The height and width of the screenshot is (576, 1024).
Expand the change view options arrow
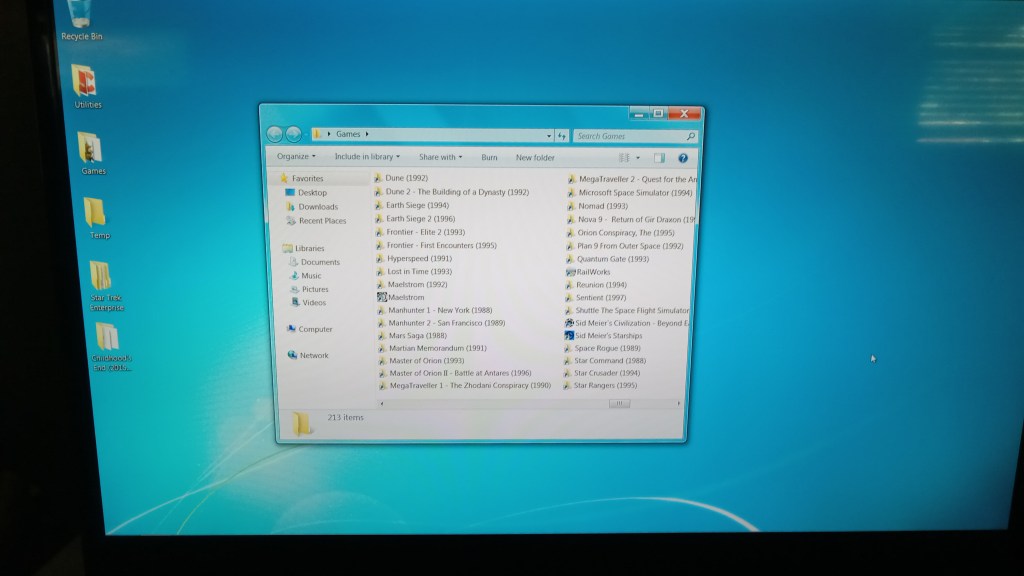(x=638, y=158)
